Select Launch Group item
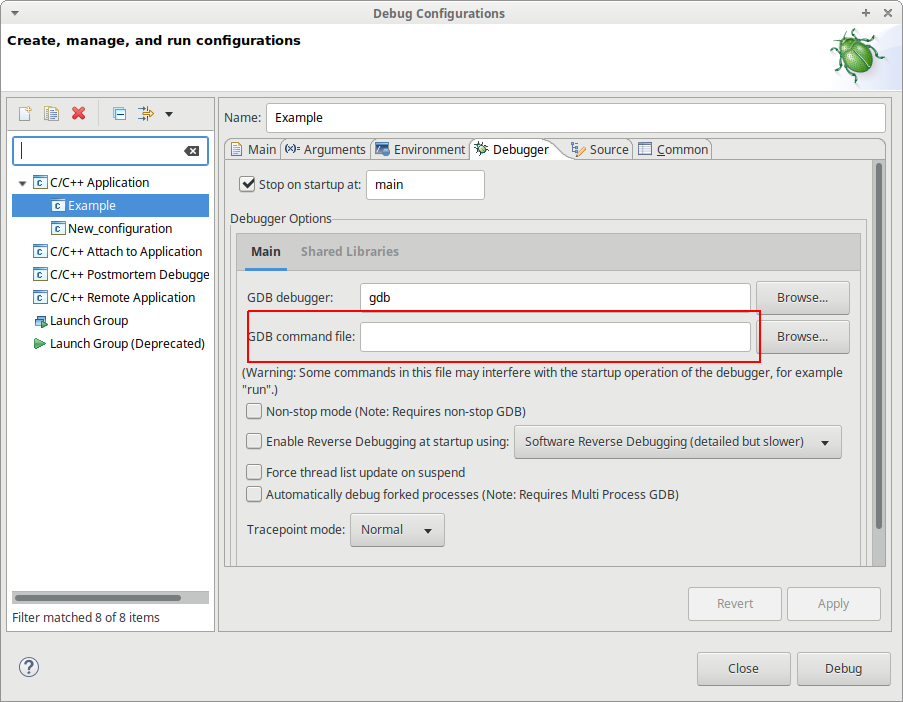Image resolution: width=903 pixels, height=702 pixels. point(89,321)
